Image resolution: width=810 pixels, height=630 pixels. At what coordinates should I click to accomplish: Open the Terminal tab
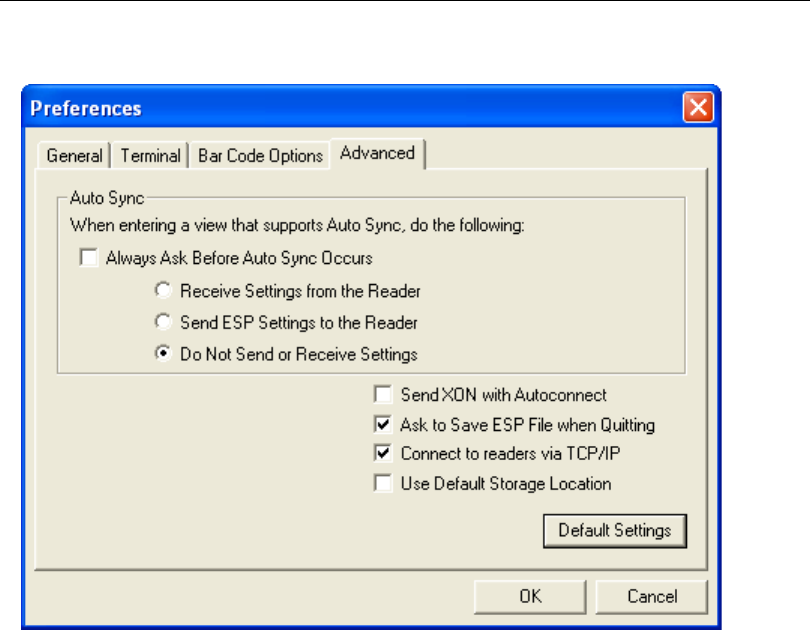[151, 156]
